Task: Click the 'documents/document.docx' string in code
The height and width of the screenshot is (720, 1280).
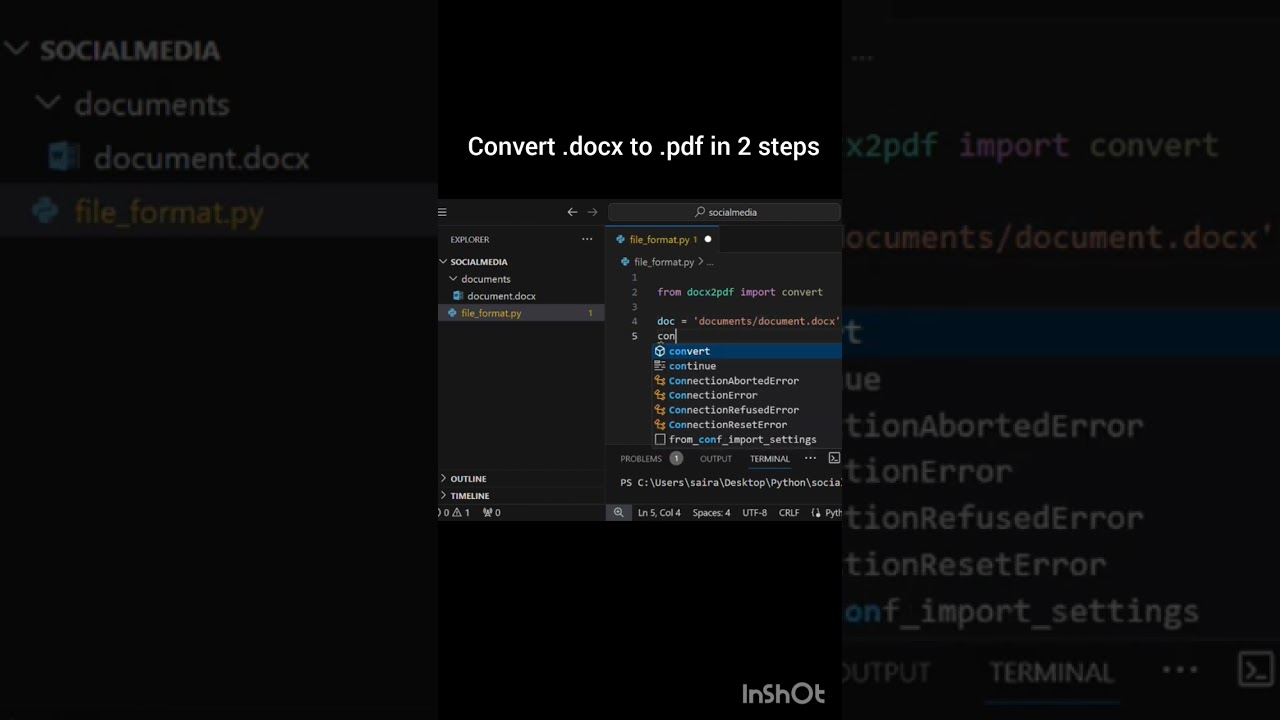Action: 767,321
